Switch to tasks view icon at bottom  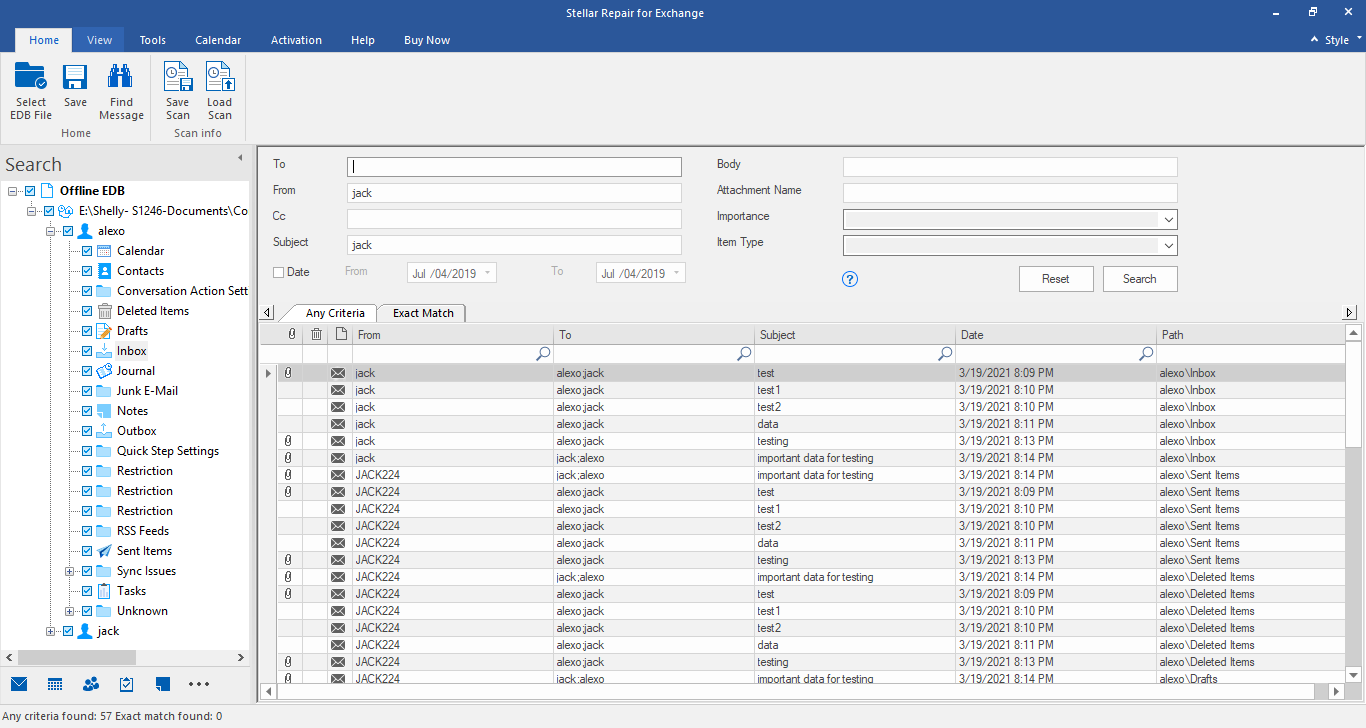[126, 684]
